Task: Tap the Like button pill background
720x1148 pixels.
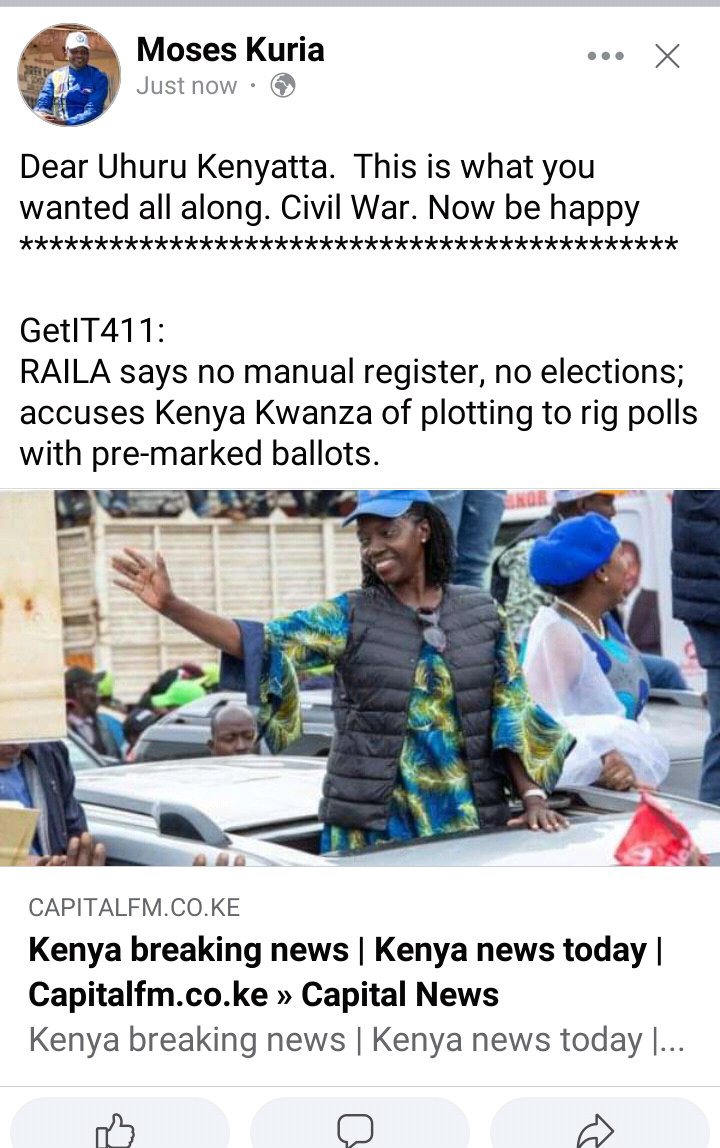Action: (119, 1123)
